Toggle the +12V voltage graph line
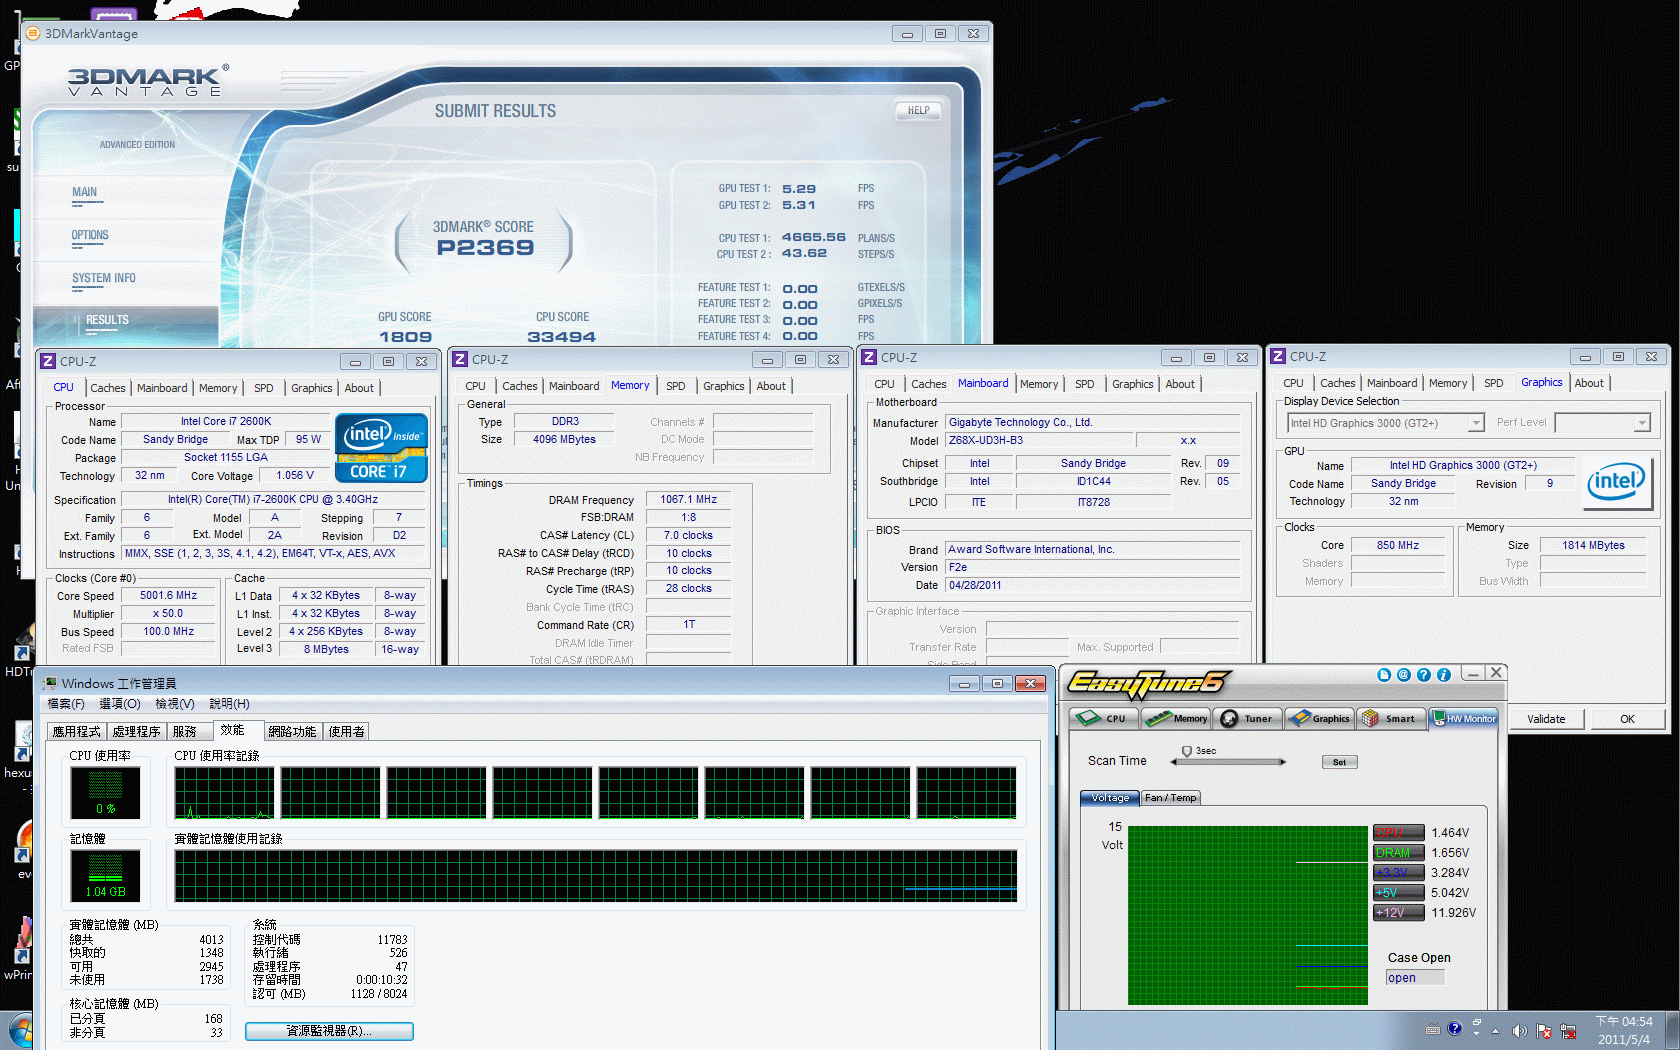This screenshot has height=1050, width=1680. [x=1398, y=913]
